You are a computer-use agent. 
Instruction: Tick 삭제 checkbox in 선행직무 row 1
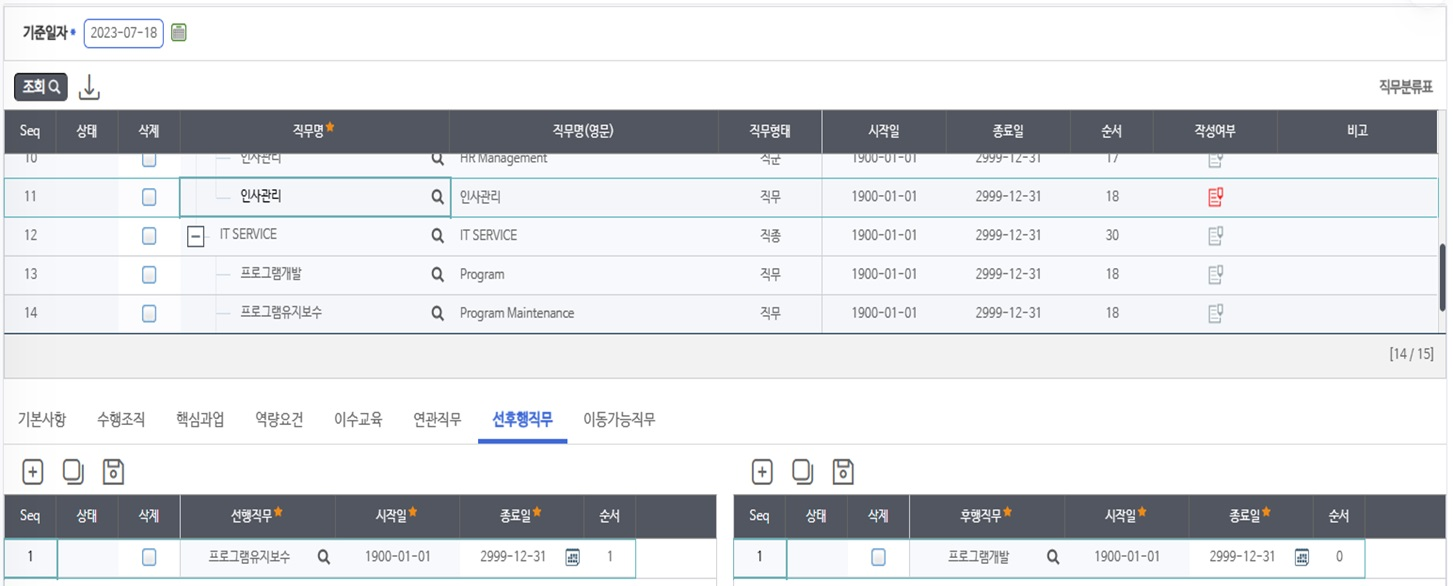click(149, 558)
